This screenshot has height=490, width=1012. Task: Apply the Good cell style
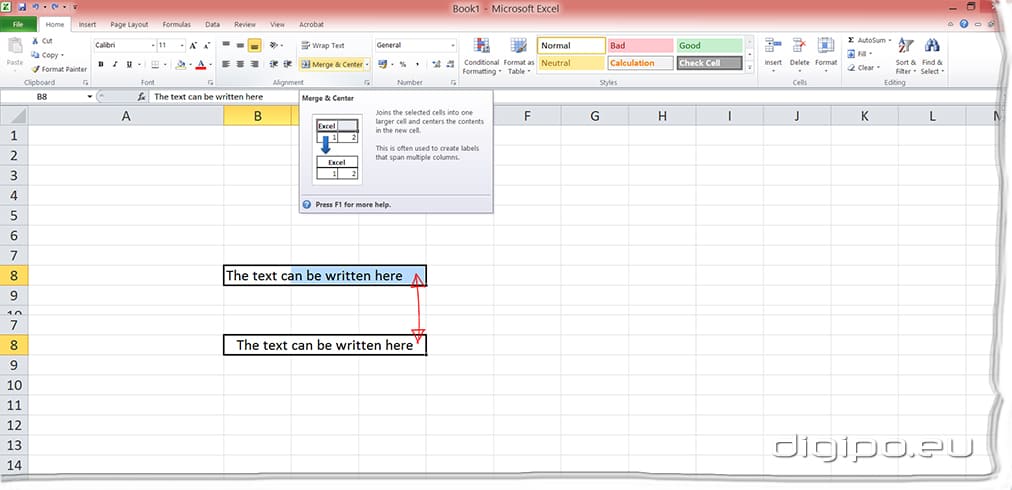pyautogui.click(x=709, y=45)
